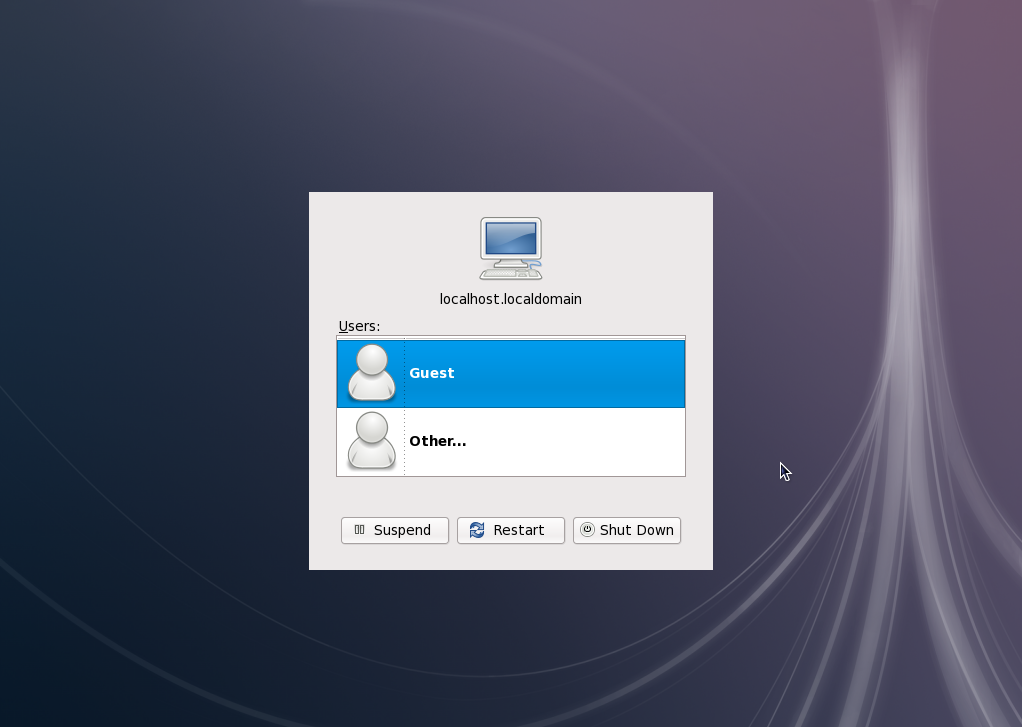The width and height of the screenshot is (1022, 727).
Task: Click blank dialog area left of computer icon
Action: tap(390, 247)
